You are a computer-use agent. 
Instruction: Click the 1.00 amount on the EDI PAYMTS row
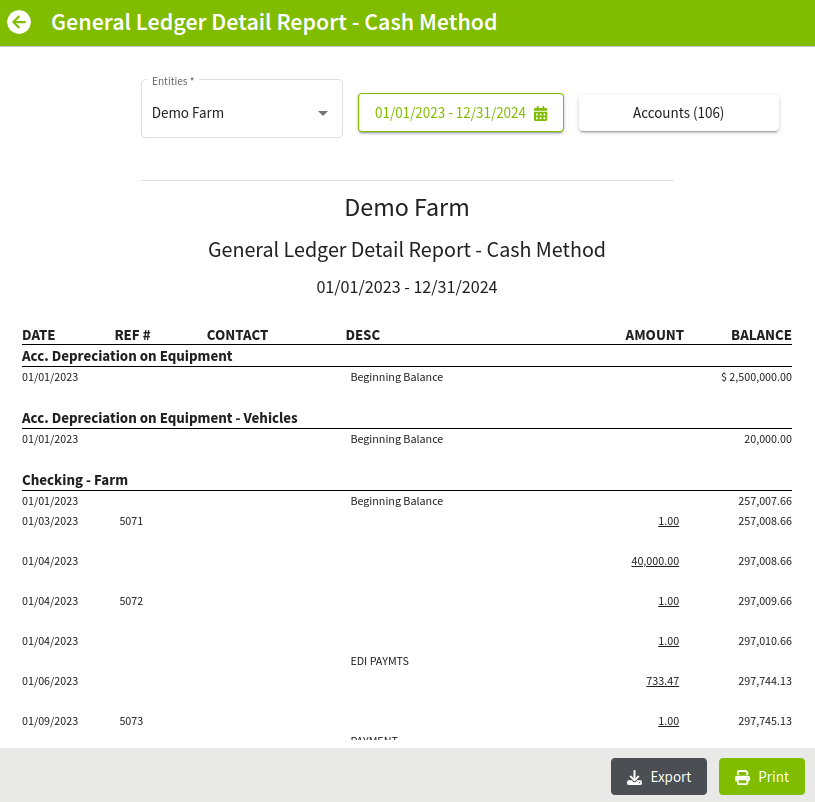coord(668,641)
